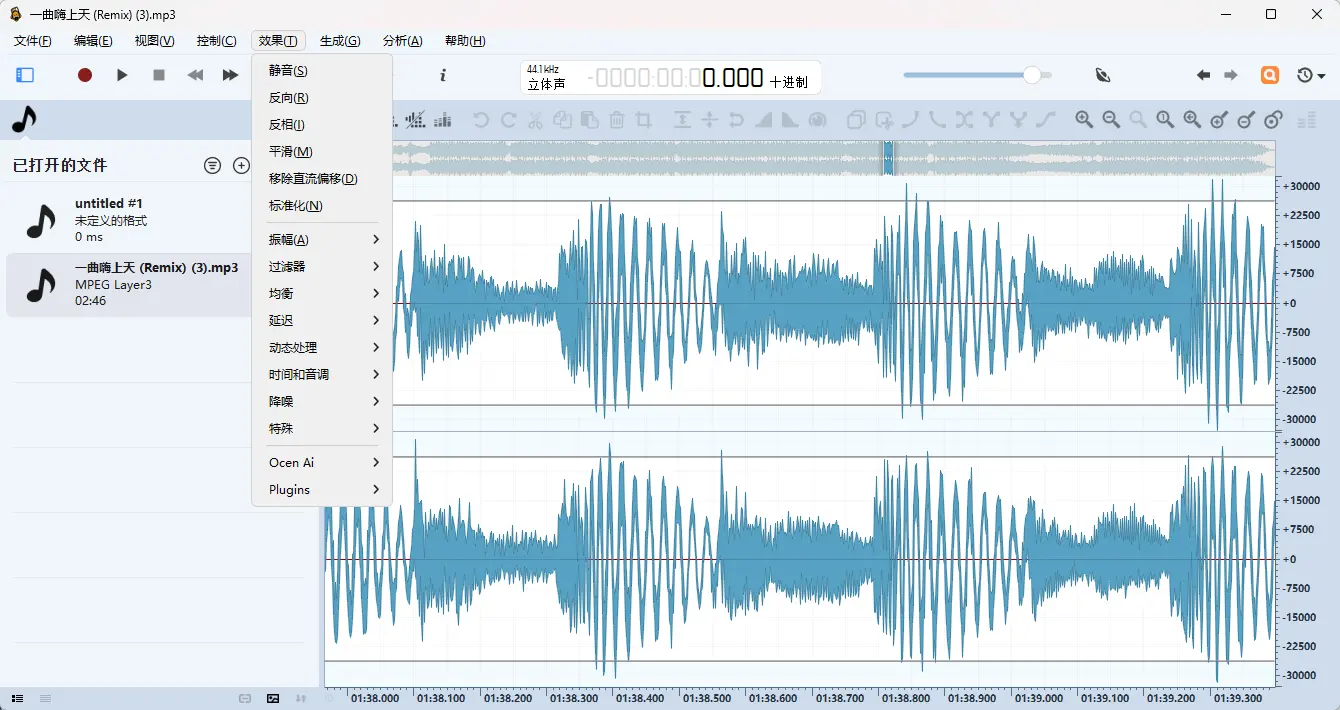Expand the 过滤器 submenu
Screen dimensions: 1340x710
(322, 267)
